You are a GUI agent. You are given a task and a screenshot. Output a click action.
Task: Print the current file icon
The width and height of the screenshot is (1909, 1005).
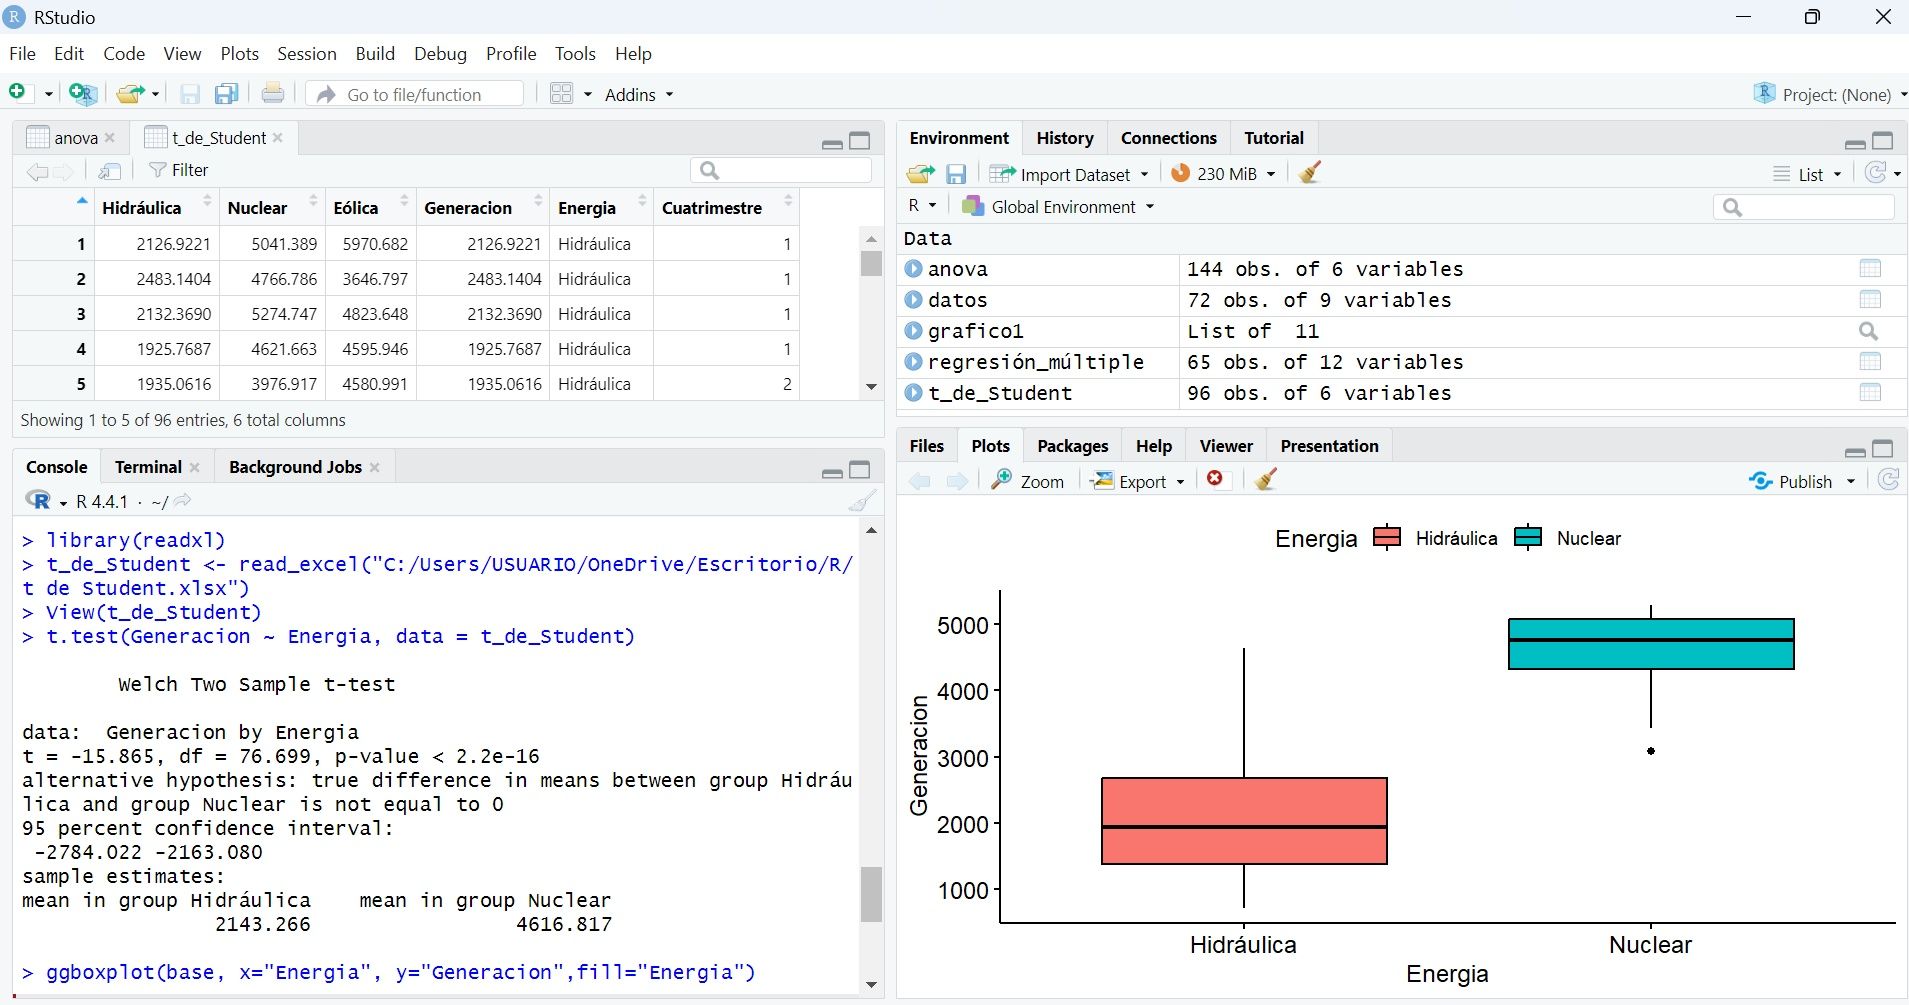tap(273, 94)
